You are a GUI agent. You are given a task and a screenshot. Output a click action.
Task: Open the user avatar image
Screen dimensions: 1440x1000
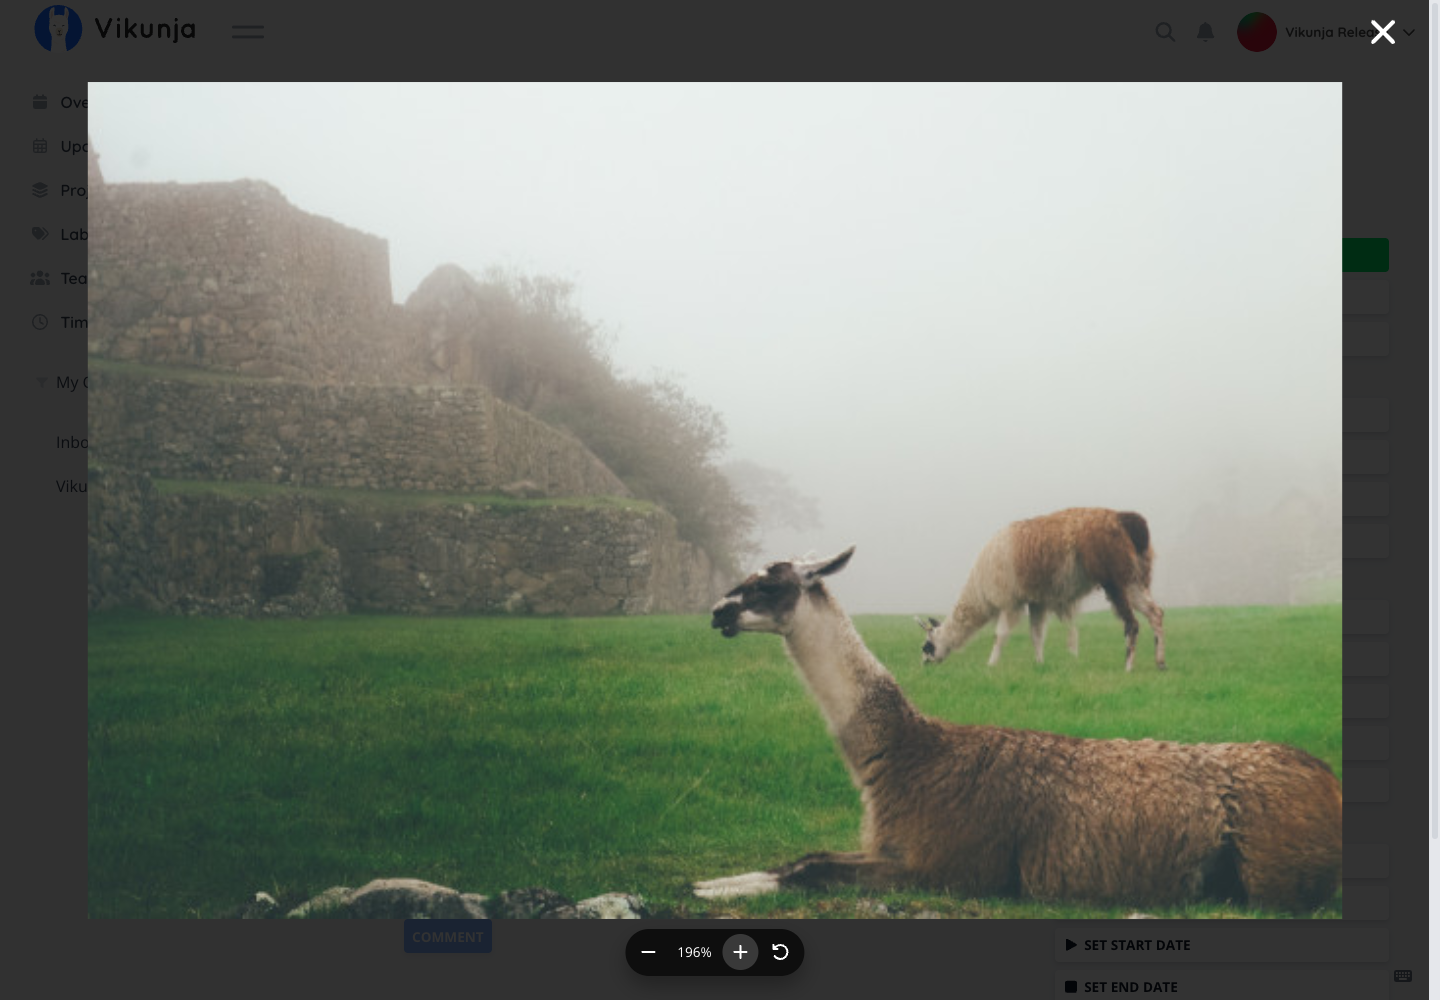coord(1257,32)
